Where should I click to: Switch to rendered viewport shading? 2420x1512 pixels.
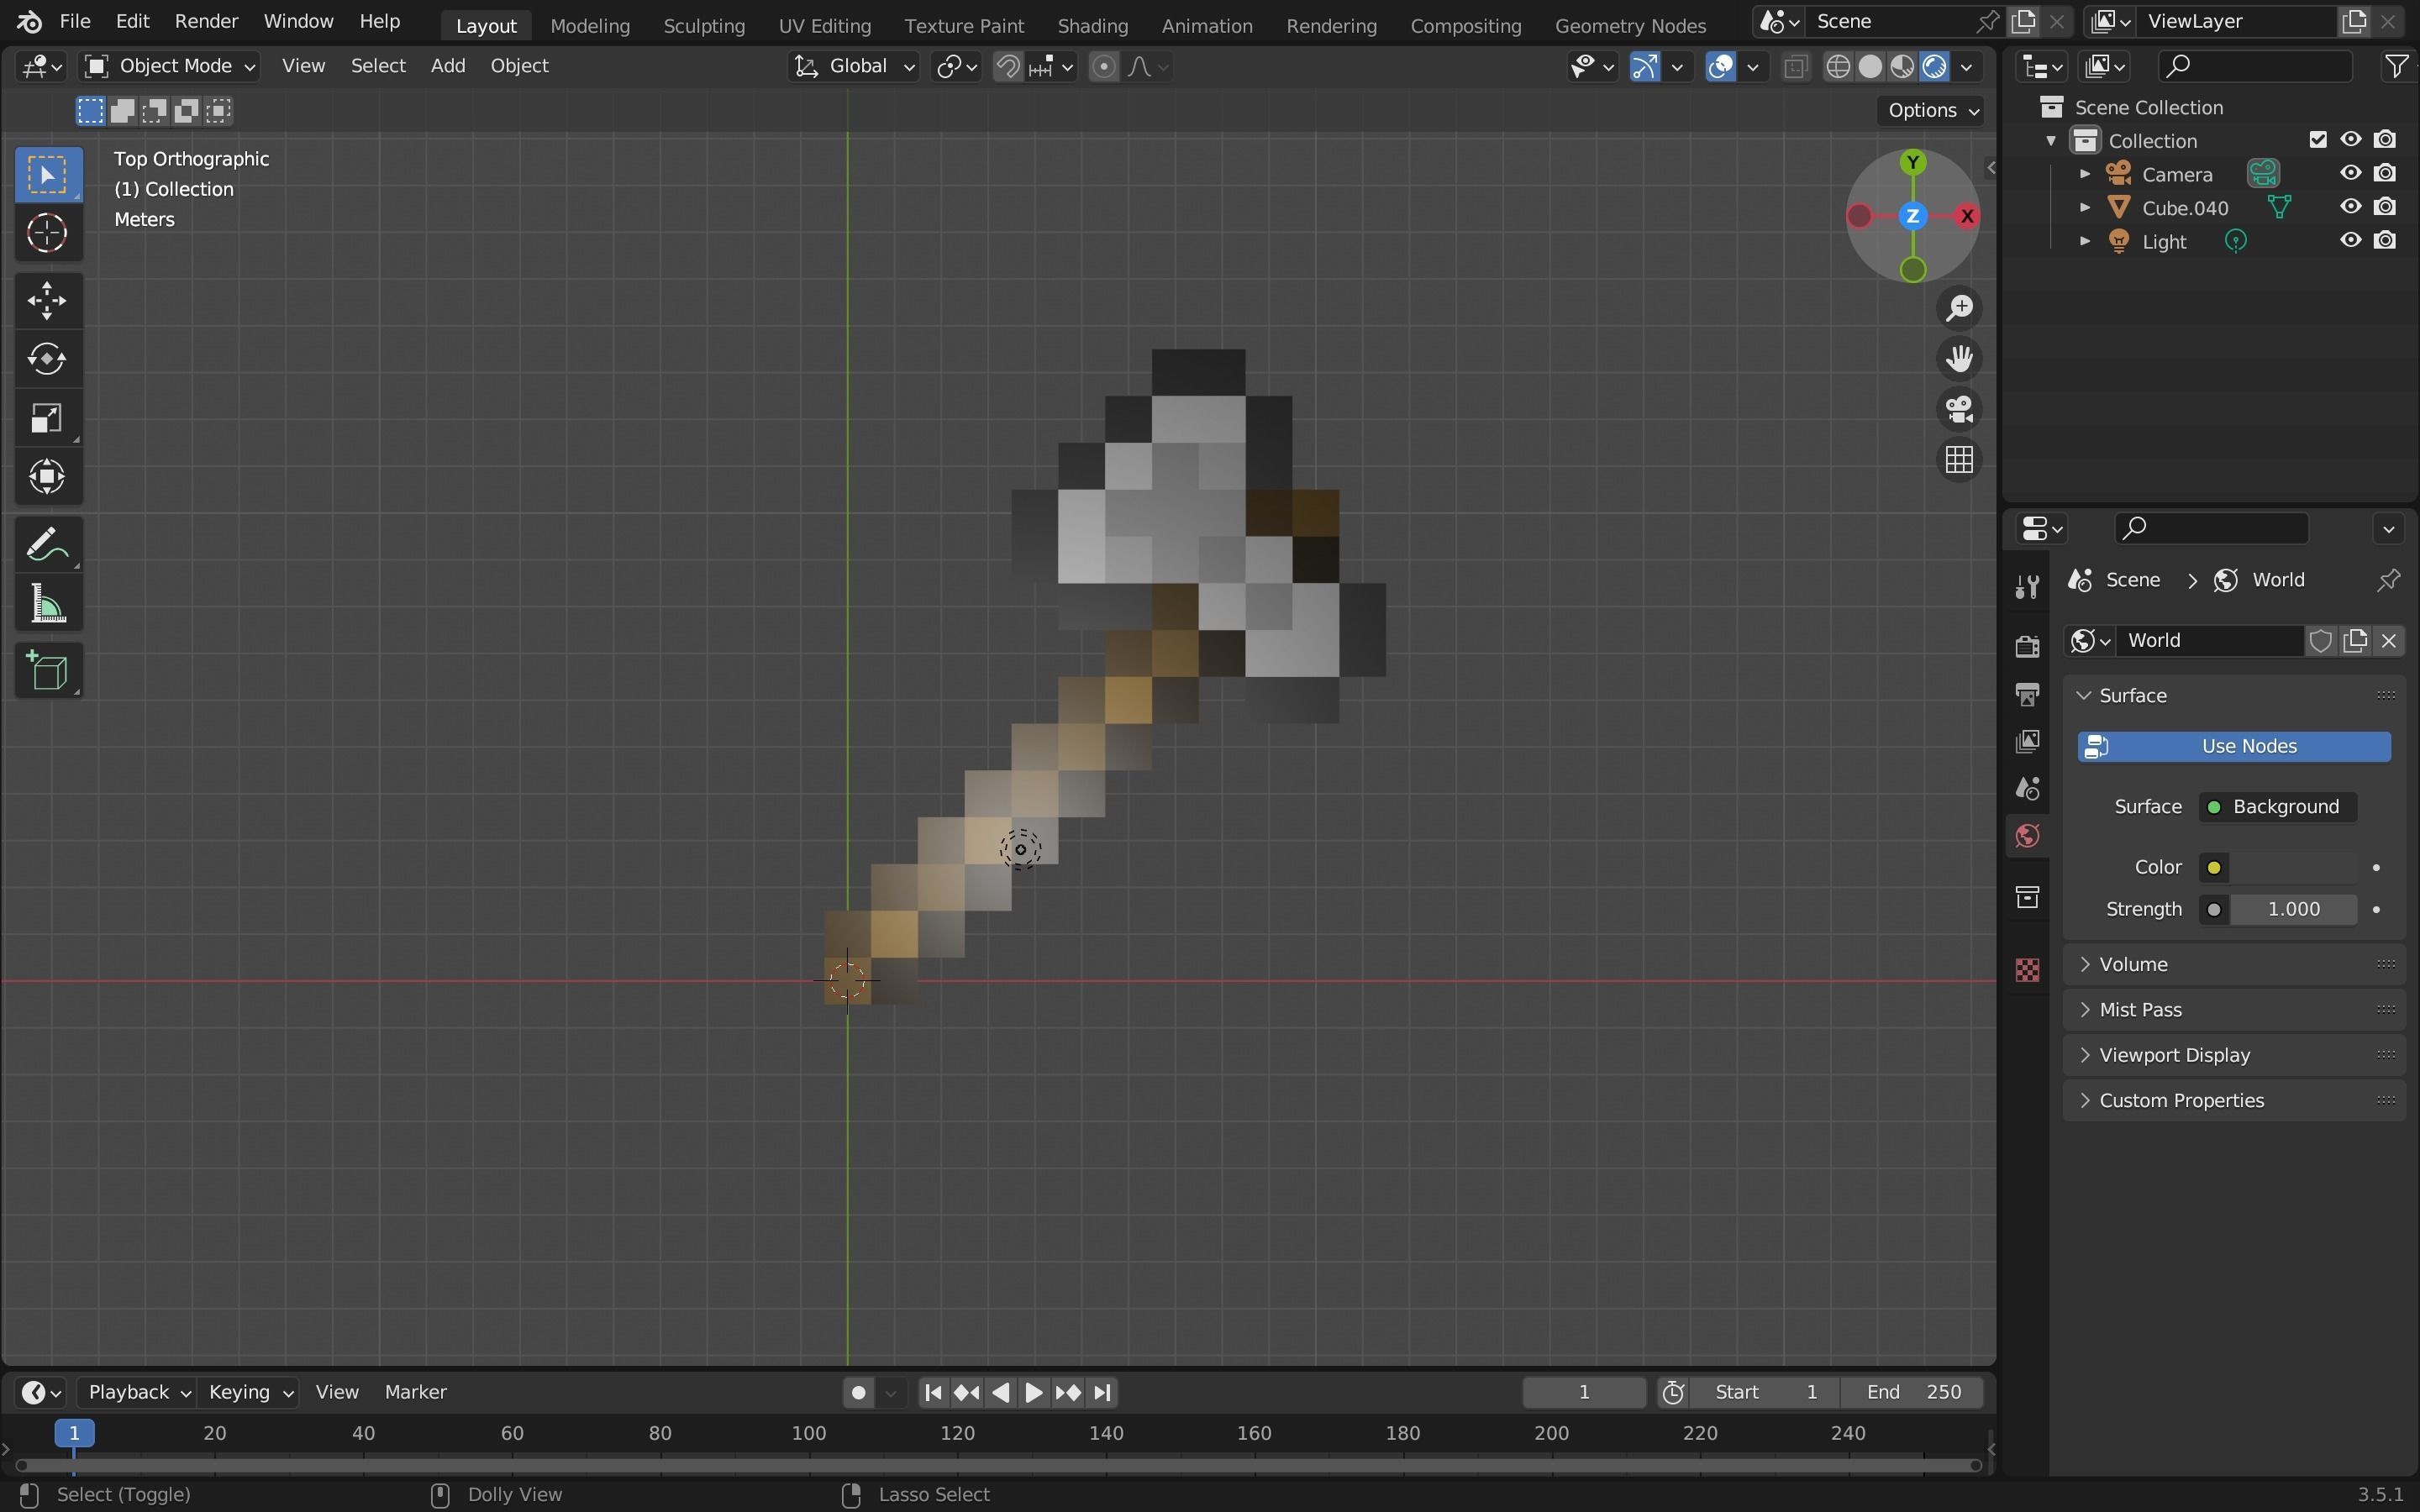(x=1934, y=67)
